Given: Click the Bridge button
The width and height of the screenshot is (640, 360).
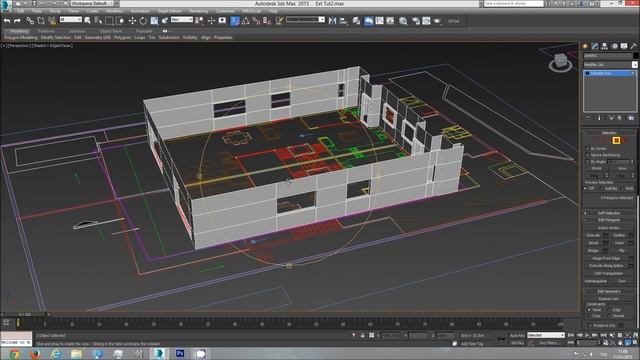Looking at the screenshot, I should 593,251.
